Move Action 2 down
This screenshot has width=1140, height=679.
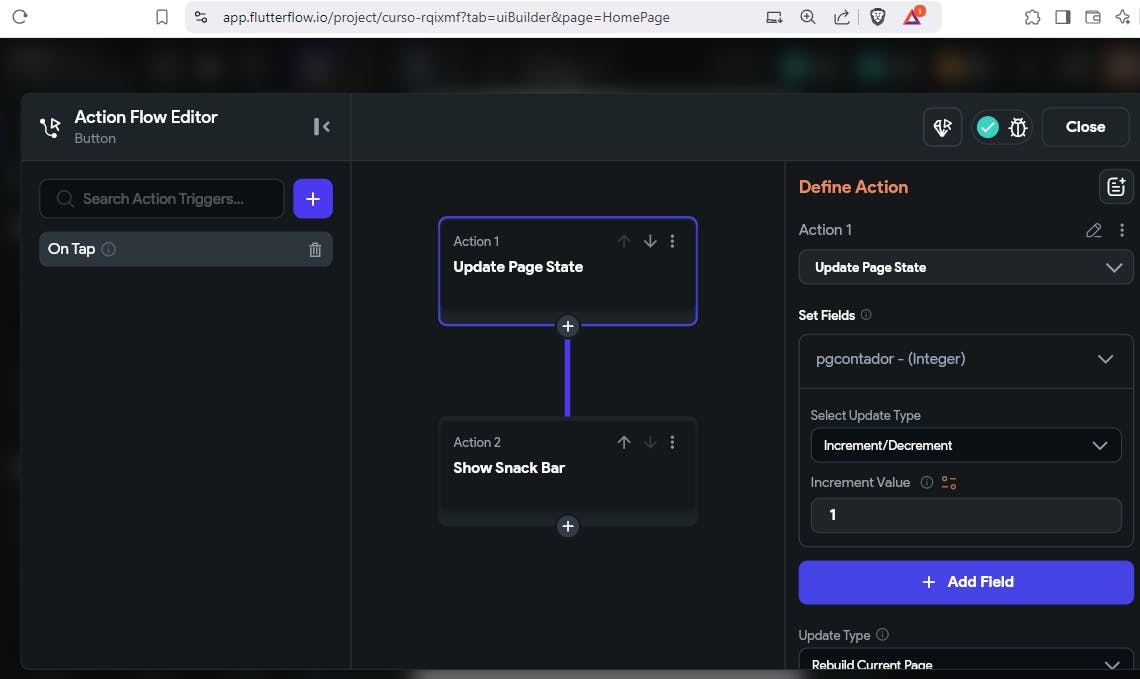650,442
